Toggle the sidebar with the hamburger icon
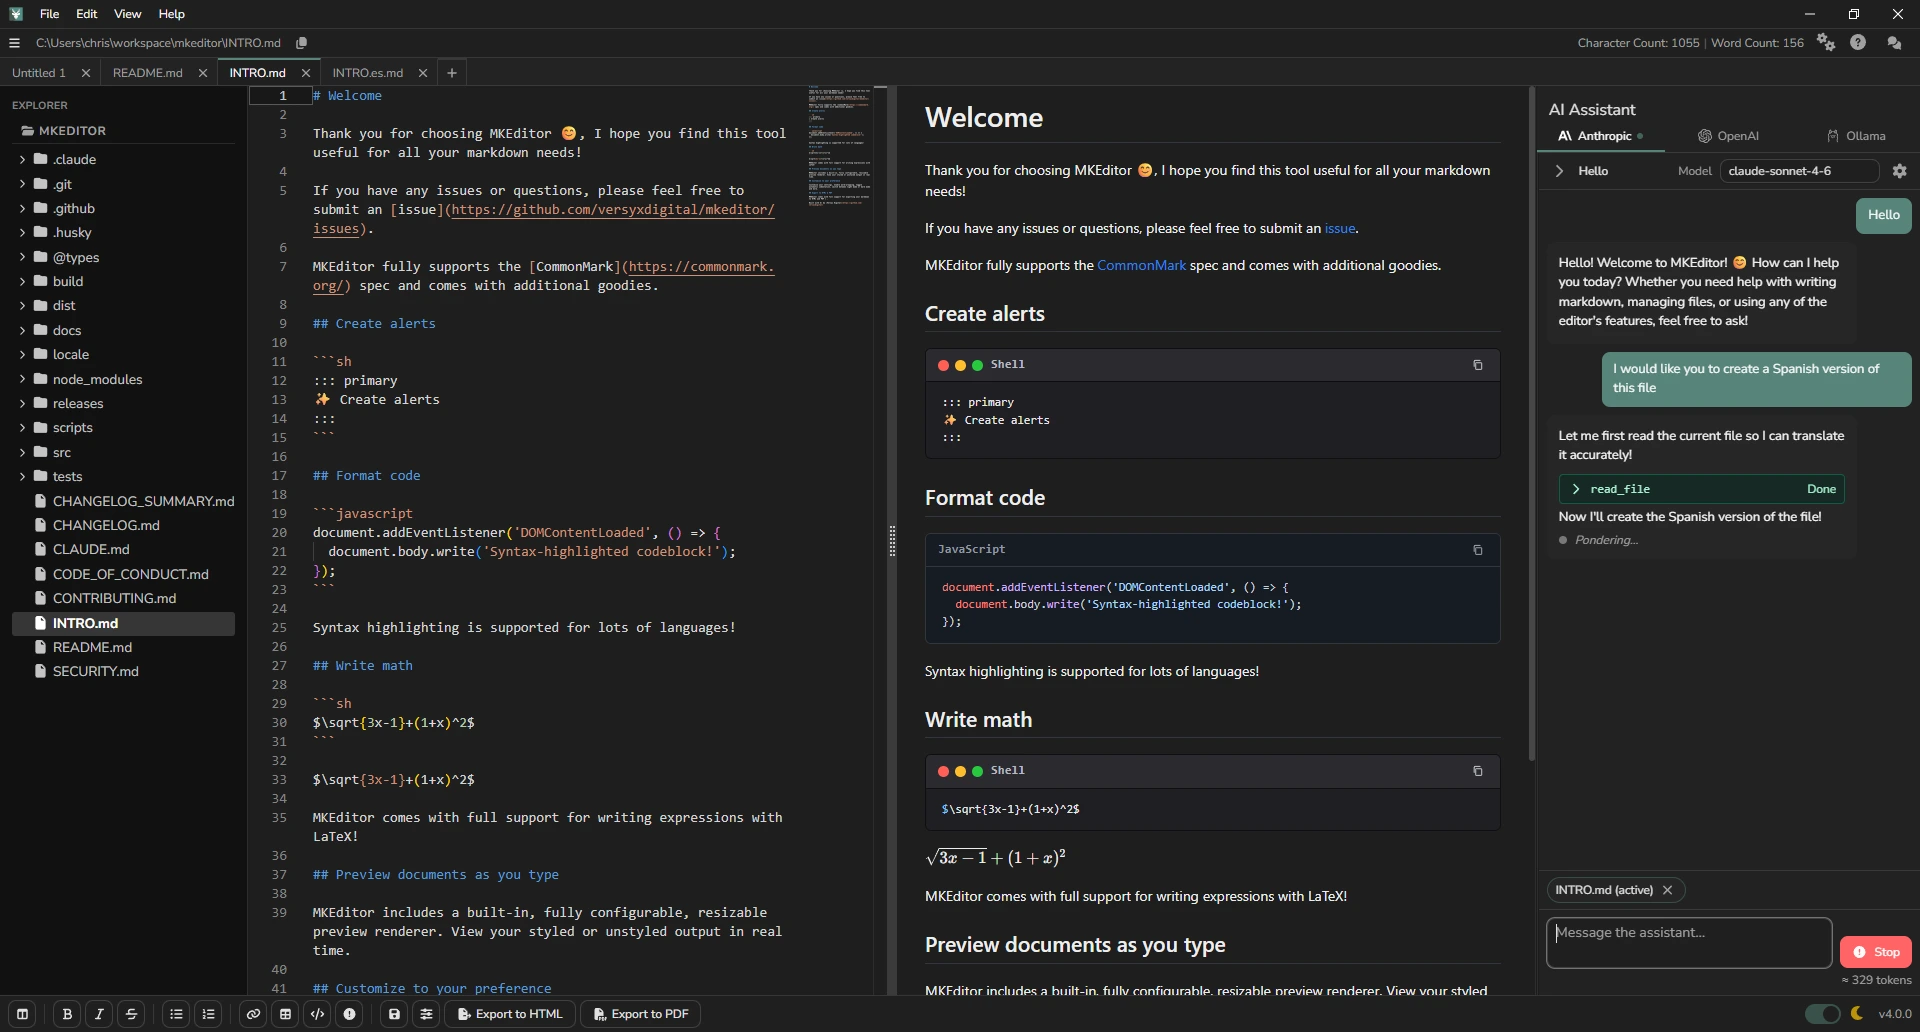The width and height of the screenshot is (1920, 1032). pos(14,43)
